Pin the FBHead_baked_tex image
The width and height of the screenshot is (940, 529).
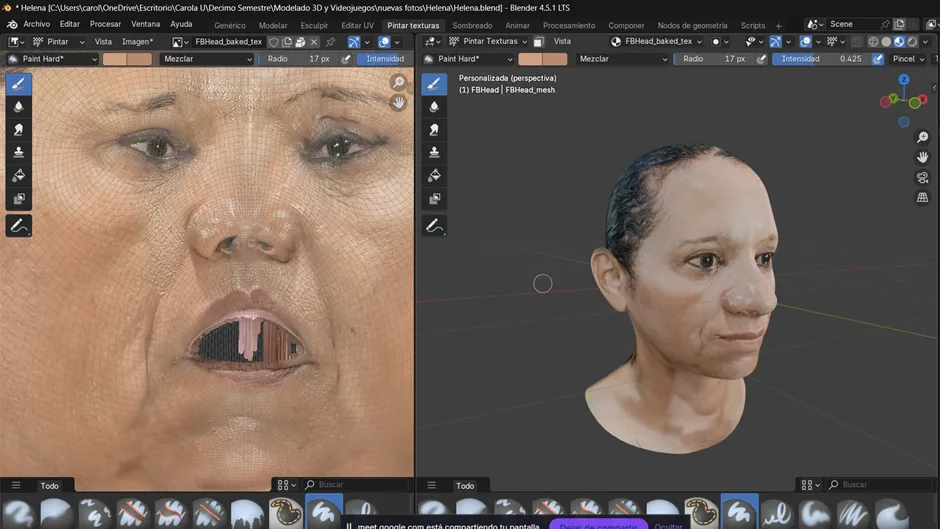point(330,42)
